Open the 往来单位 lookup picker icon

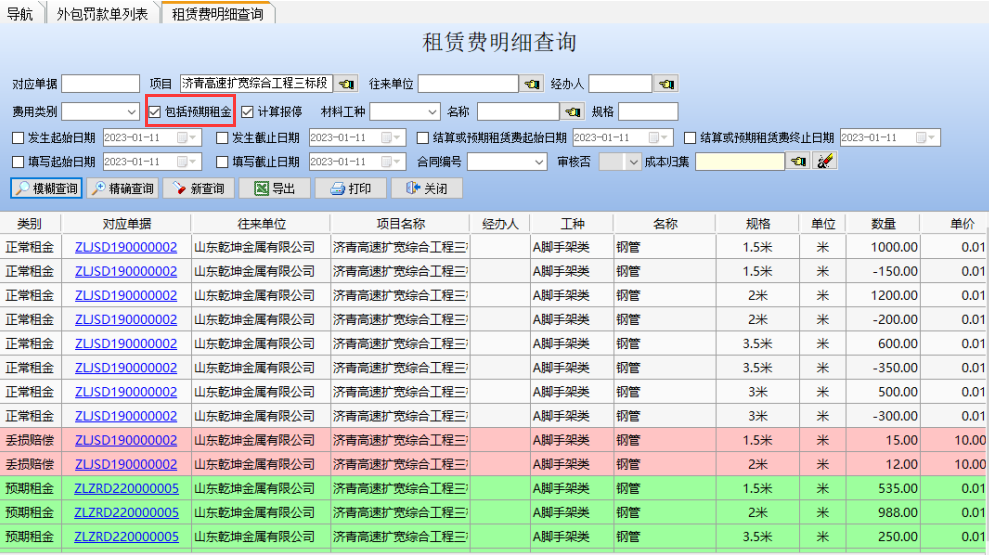coord(532,84)
